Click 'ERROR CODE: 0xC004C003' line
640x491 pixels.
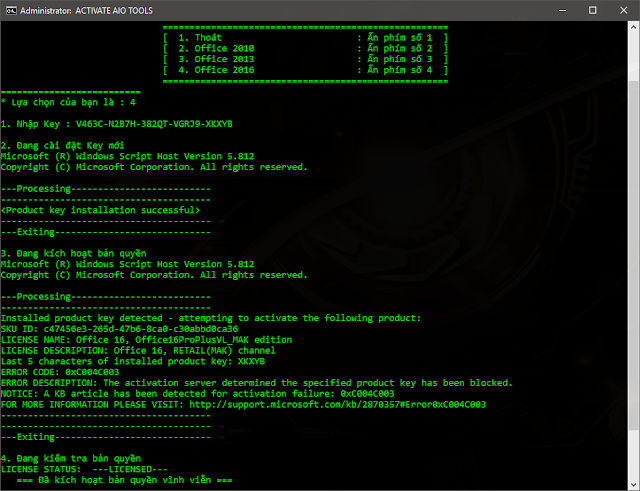(x=60, y=372)
